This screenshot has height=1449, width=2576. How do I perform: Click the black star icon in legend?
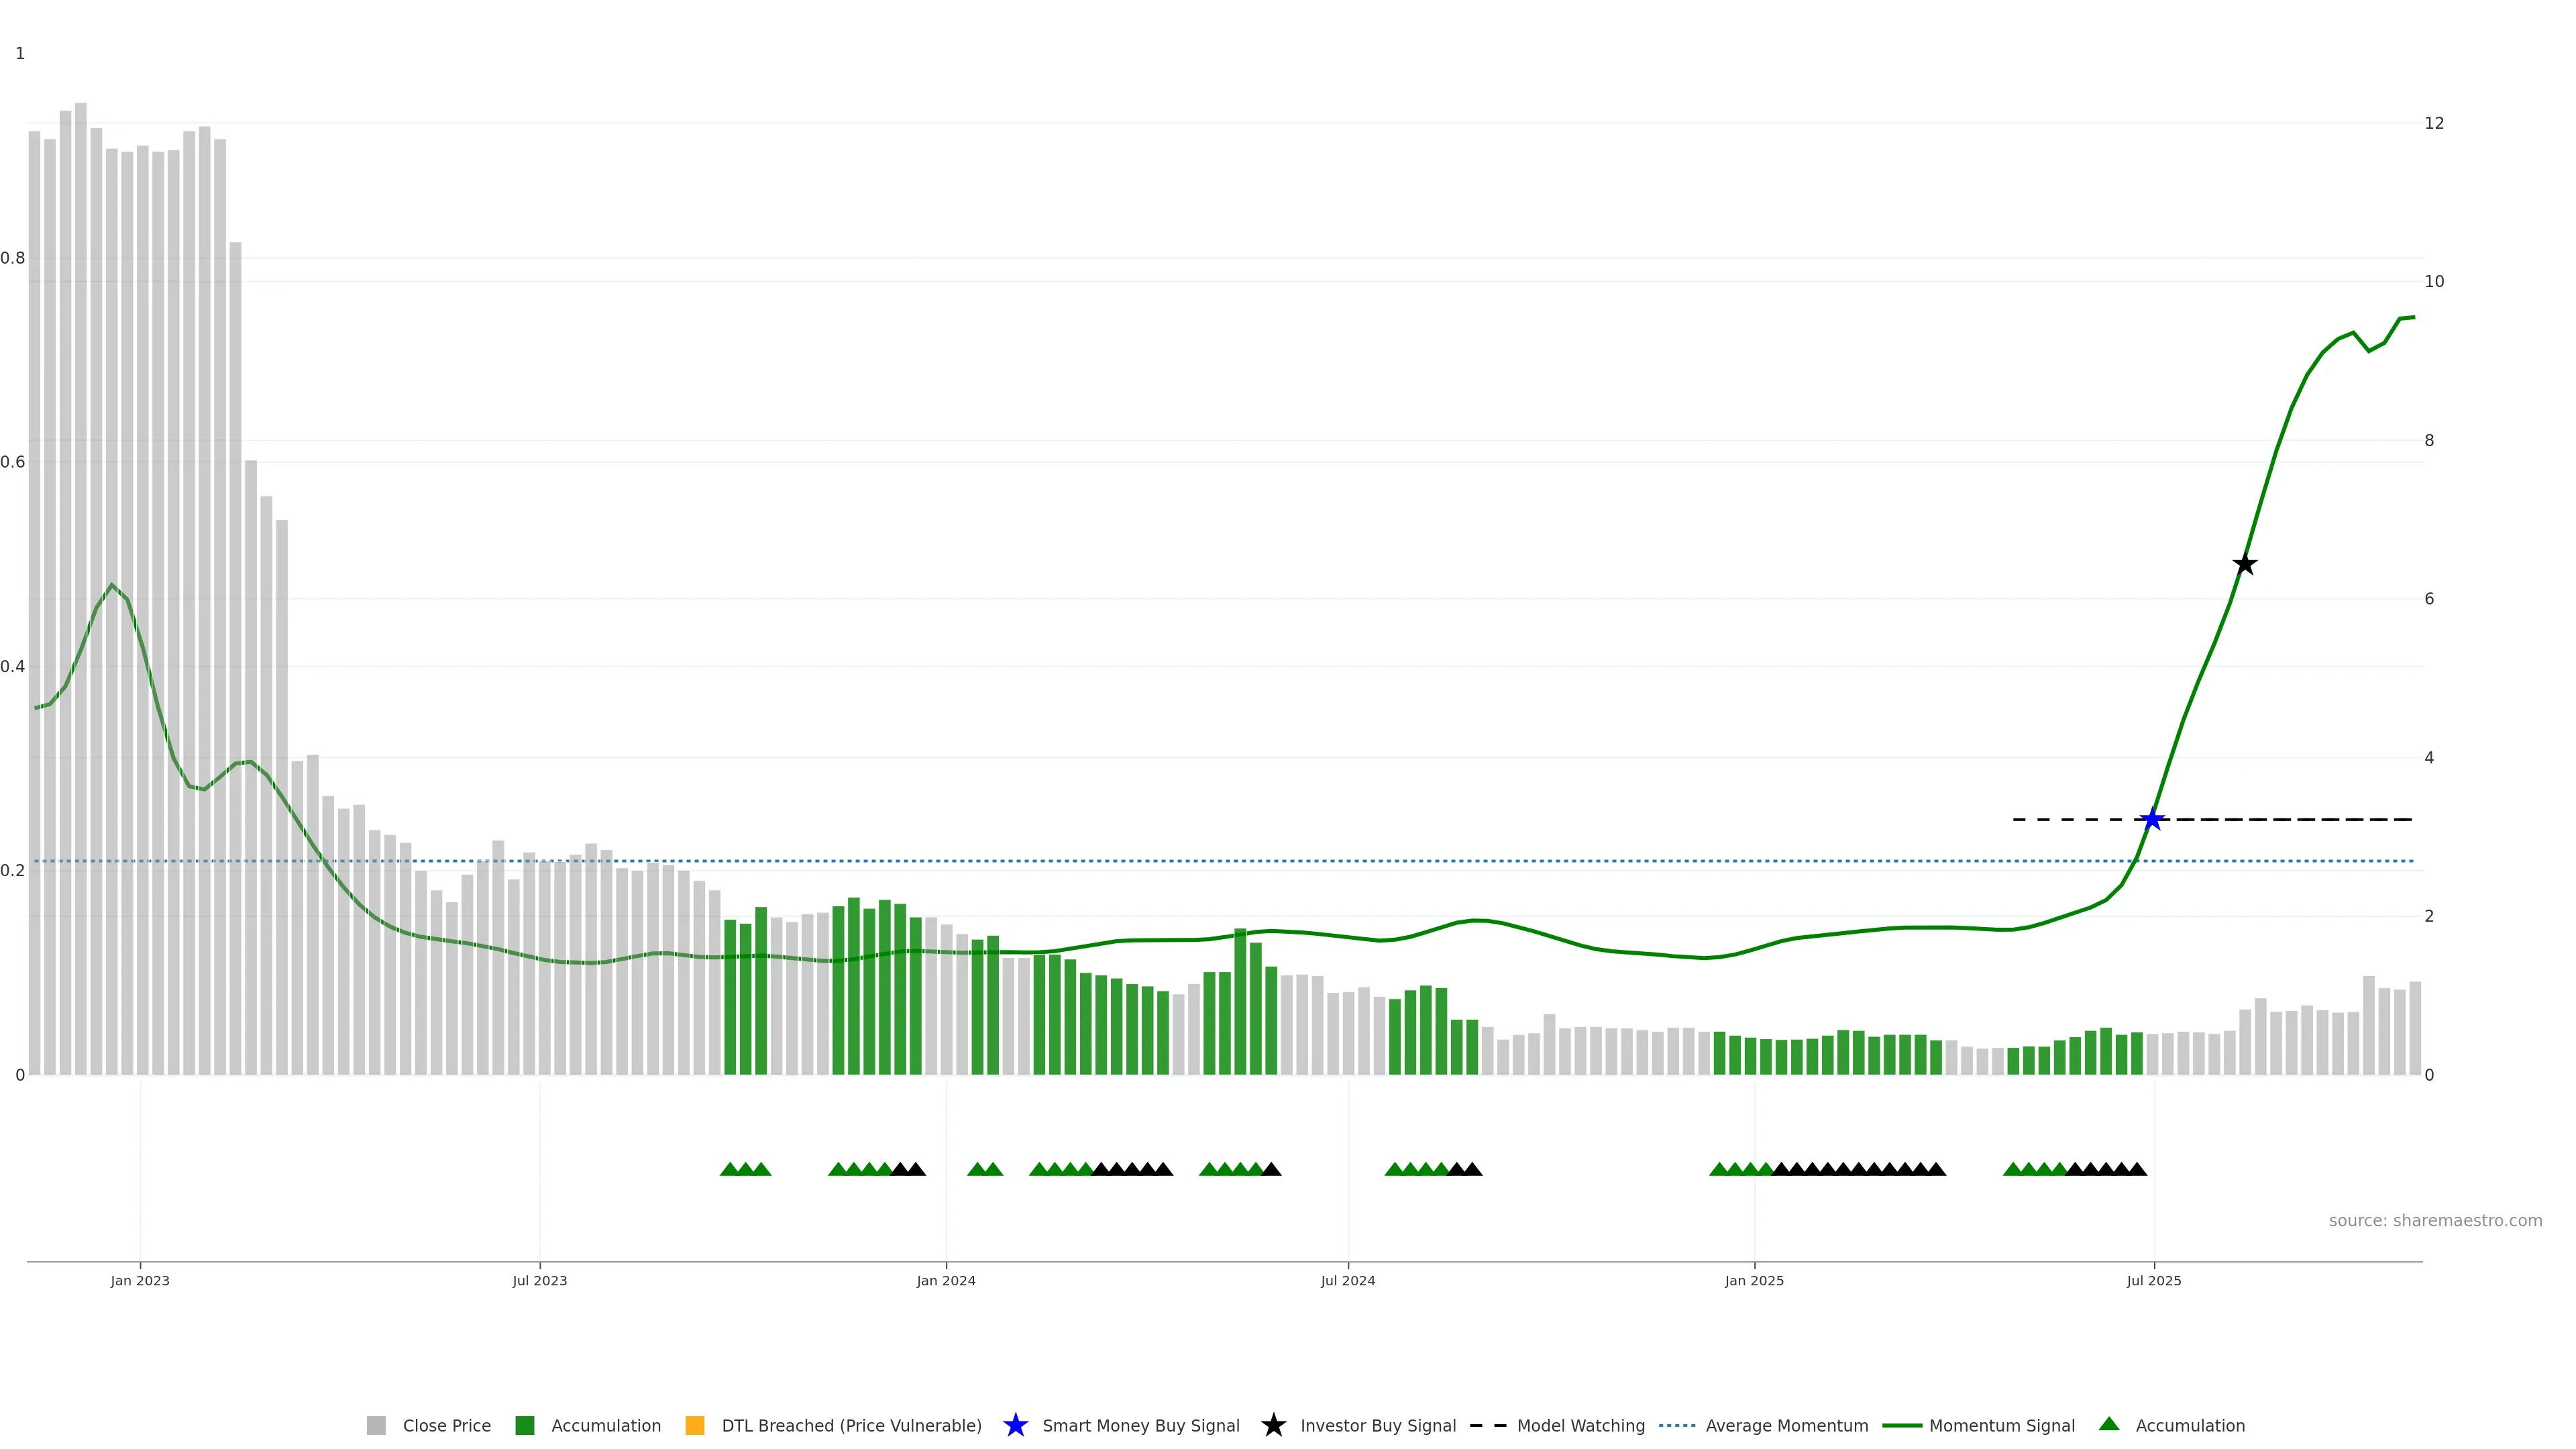click(x=1273, y=1426)
